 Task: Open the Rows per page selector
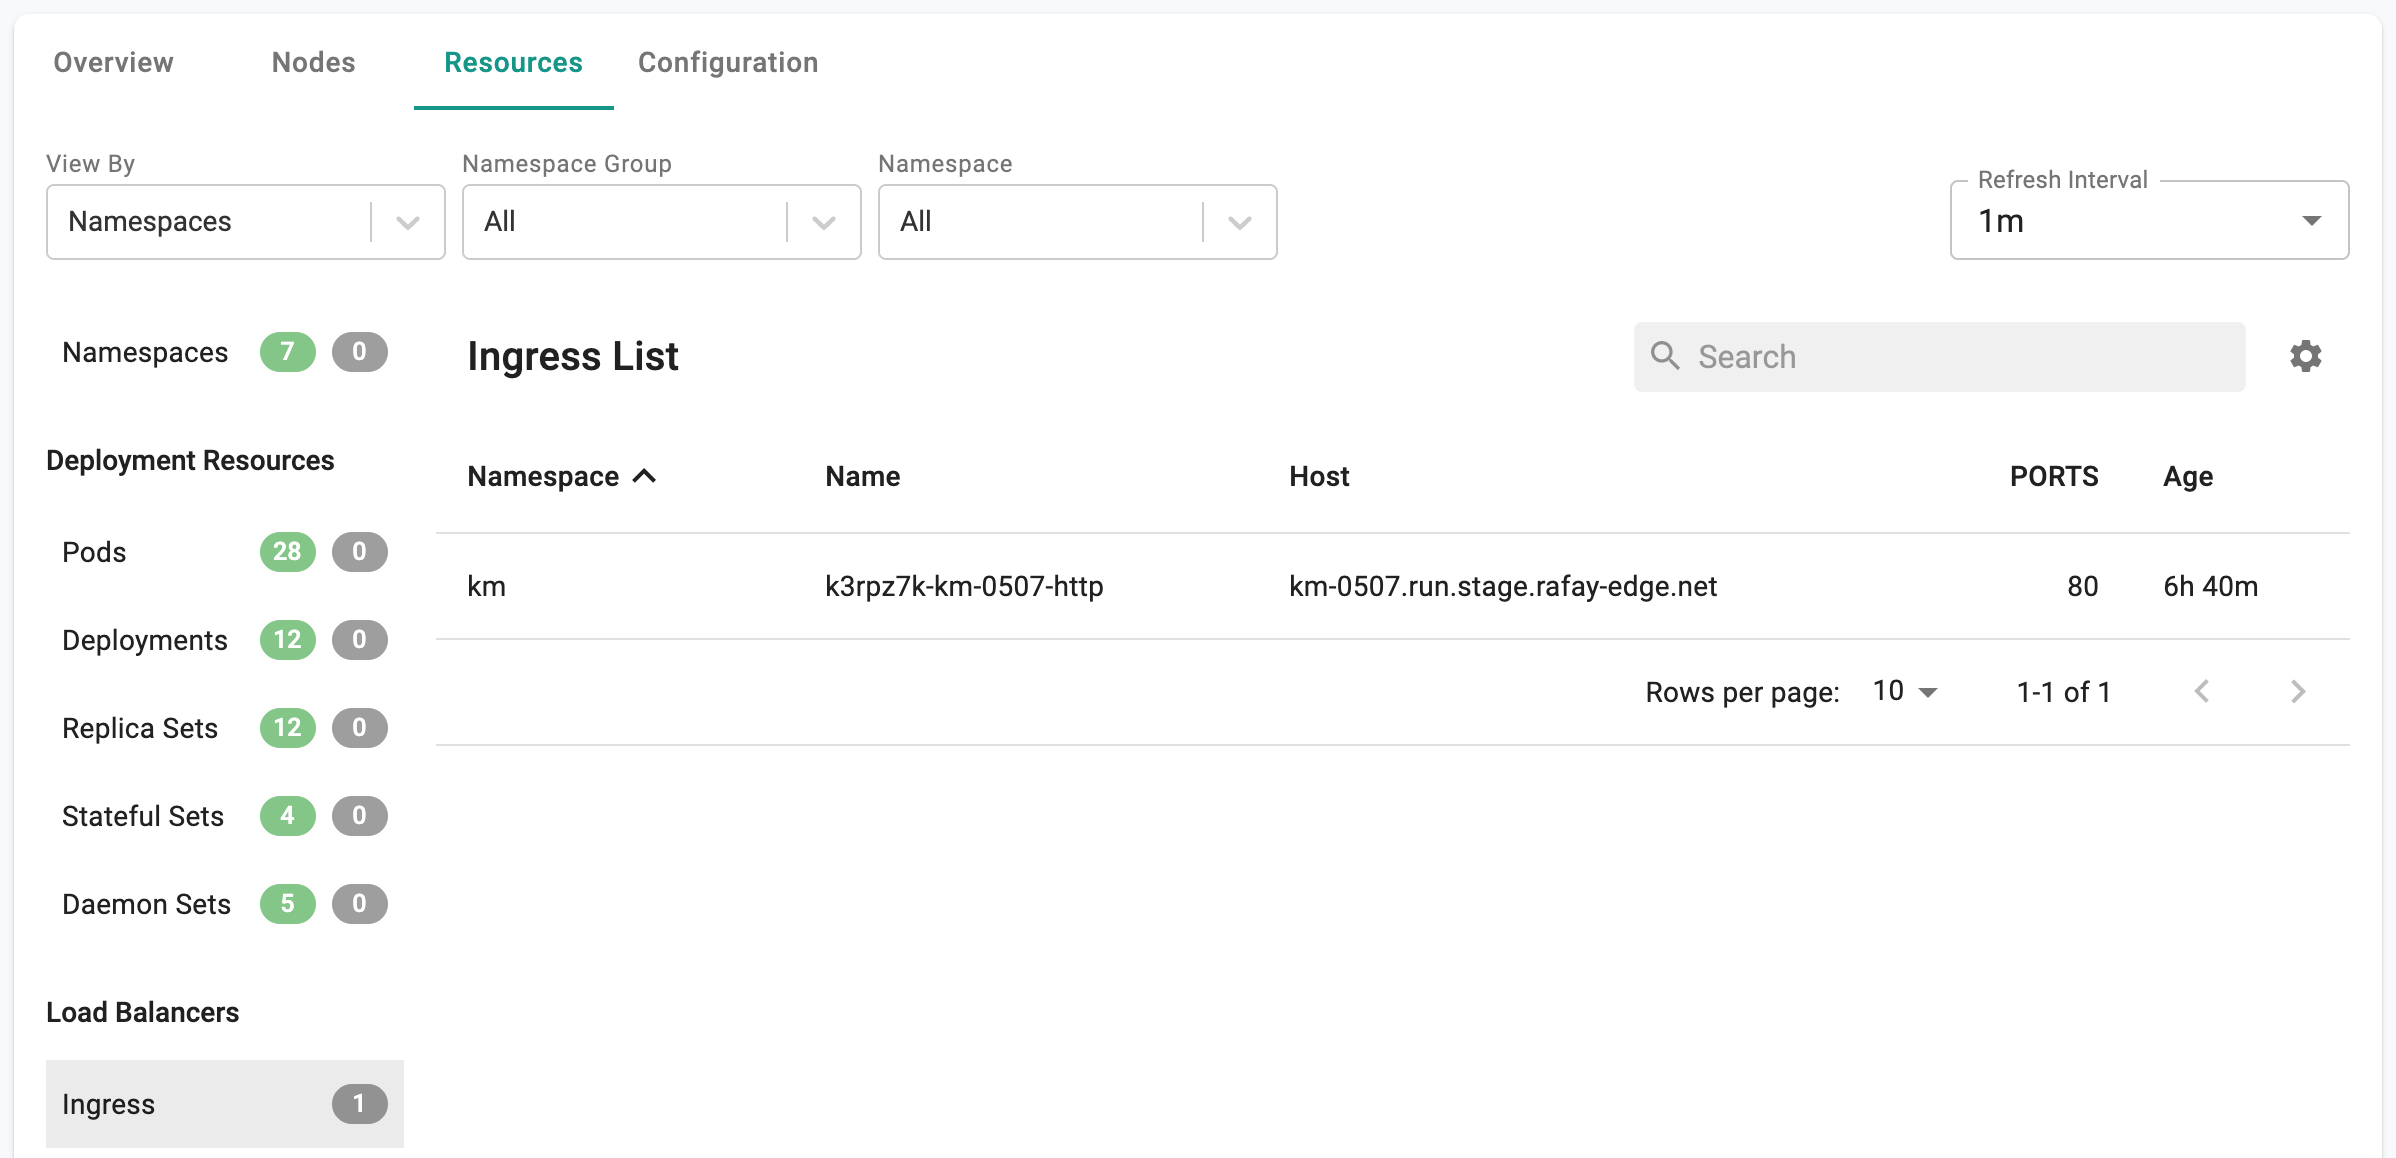click(1905, 691)
